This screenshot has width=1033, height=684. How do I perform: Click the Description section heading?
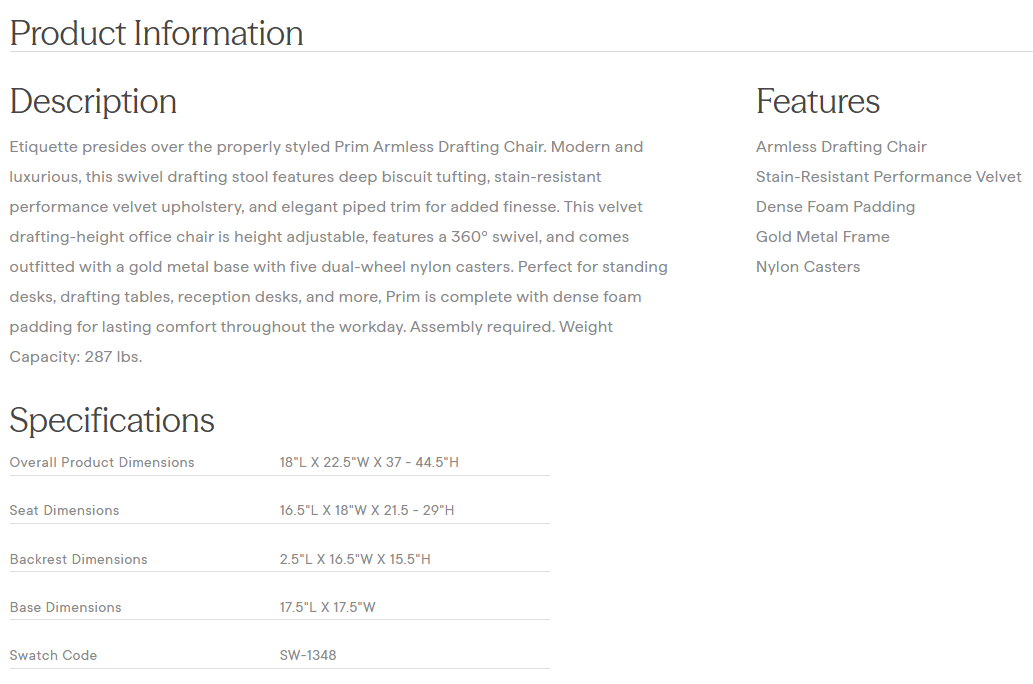93,101
